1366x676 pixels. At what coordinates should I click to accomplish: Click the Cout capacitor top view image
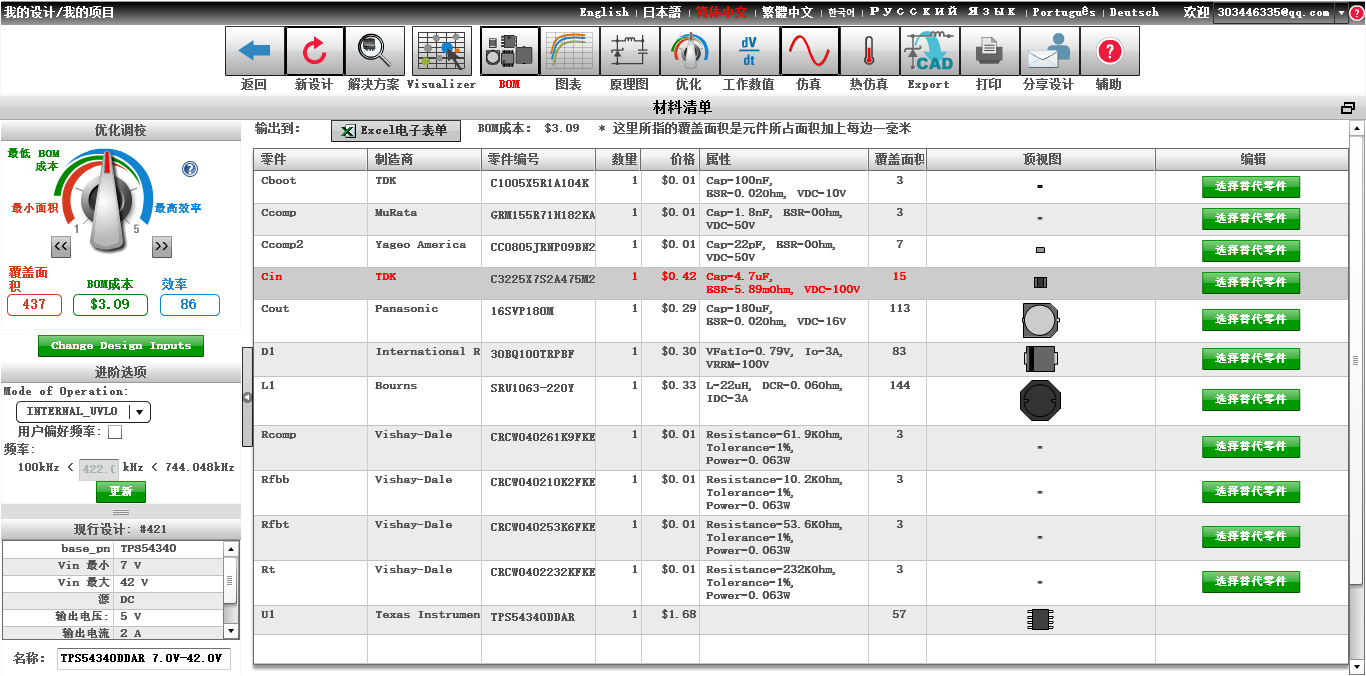1040,321
